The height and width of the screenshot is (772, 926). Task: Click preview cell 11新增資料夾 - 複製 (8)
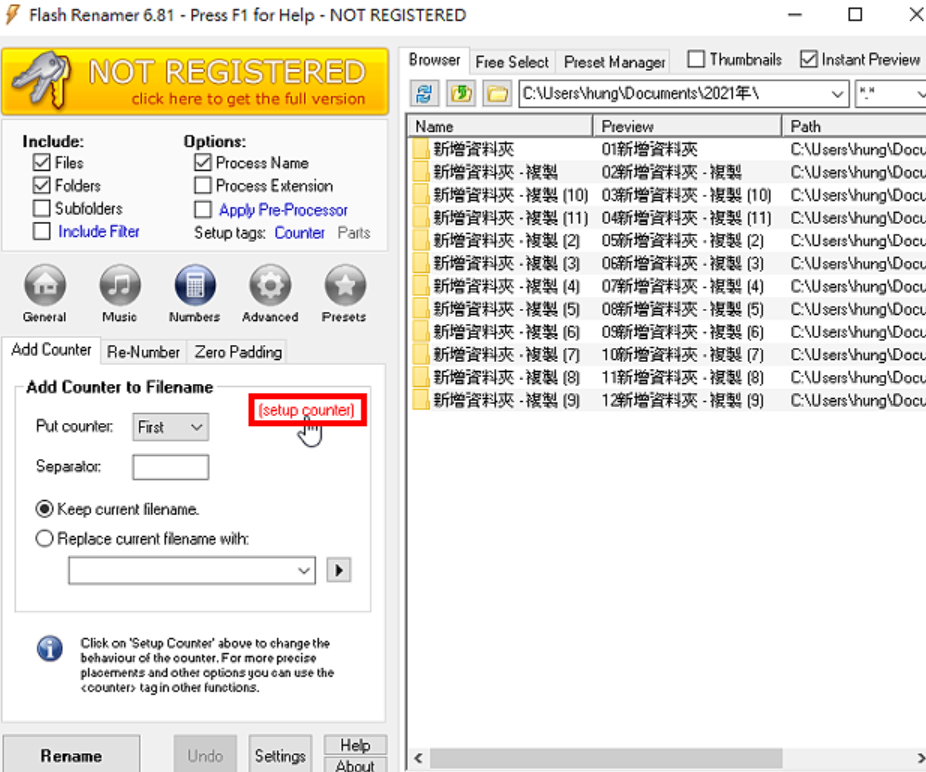tap(683, 377)
